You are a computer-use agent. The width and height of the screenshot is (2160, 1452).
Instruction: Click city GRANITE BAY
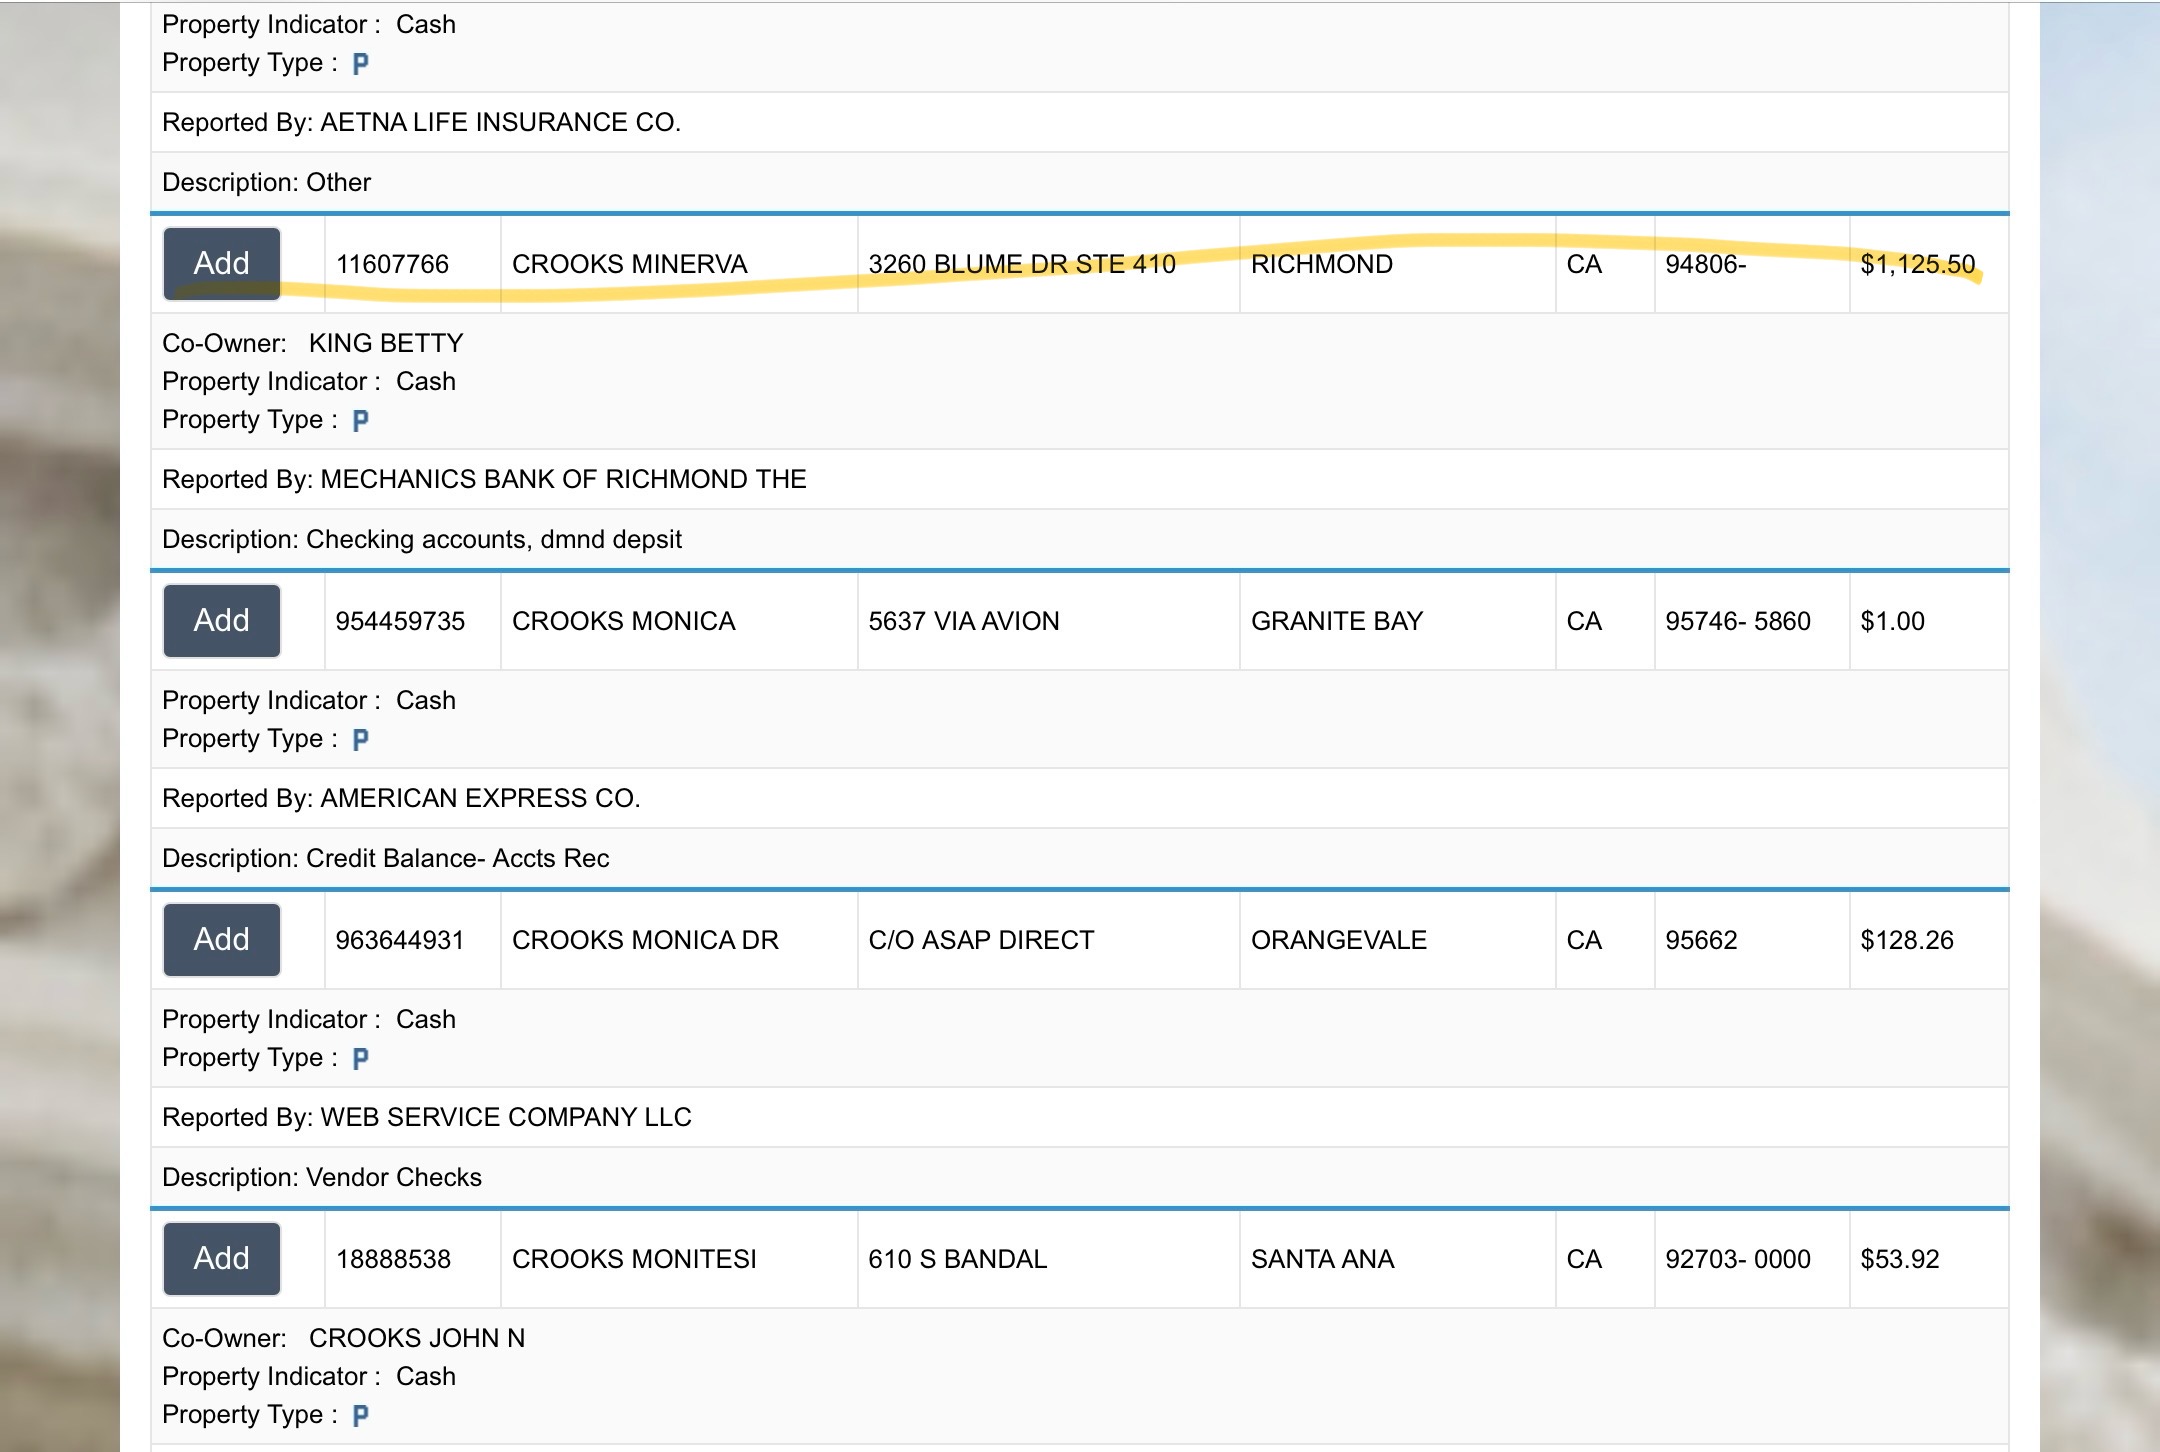click(1337, 621)
